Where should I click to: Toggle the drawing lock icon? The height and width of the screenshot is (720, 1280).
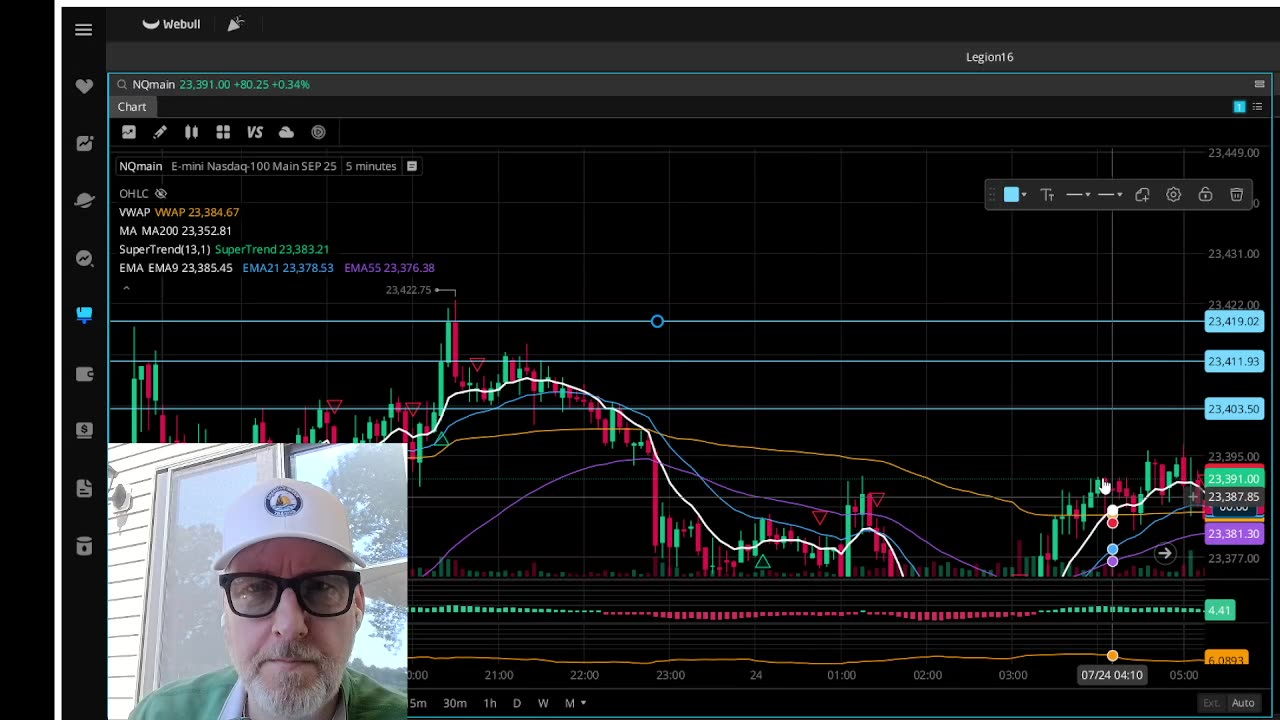[x=1205, y=195]
